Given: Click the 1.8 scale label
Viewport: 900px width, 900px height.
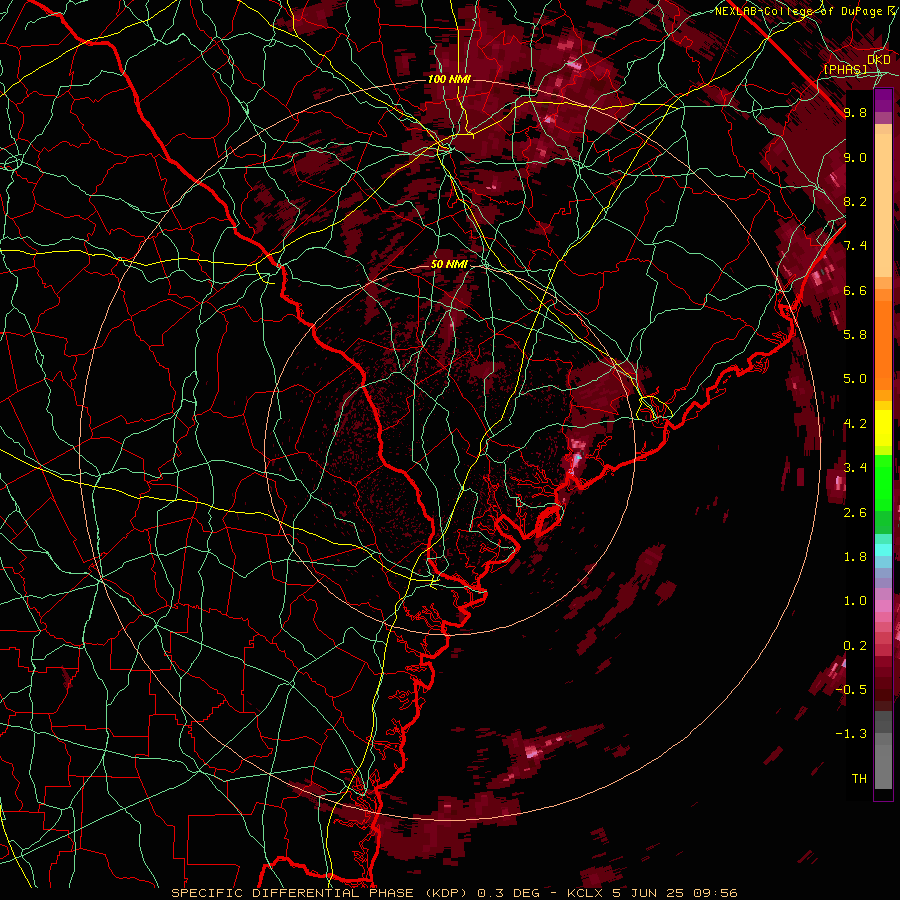Looking at the screenshot, I should tap(855, 557).
